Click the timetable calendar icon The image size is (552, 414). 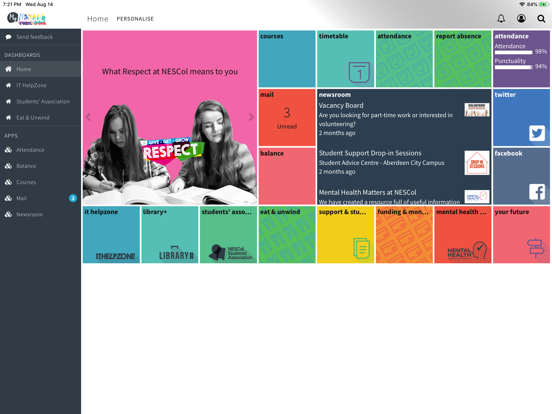click(x=359, y=72)
